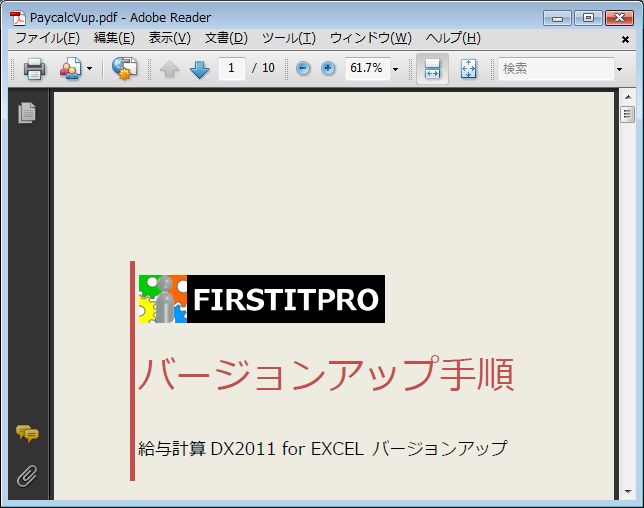Screen dimensions: 644x508
Task: Open the 表示(V) menu
Action: click(x=170, y=38)
